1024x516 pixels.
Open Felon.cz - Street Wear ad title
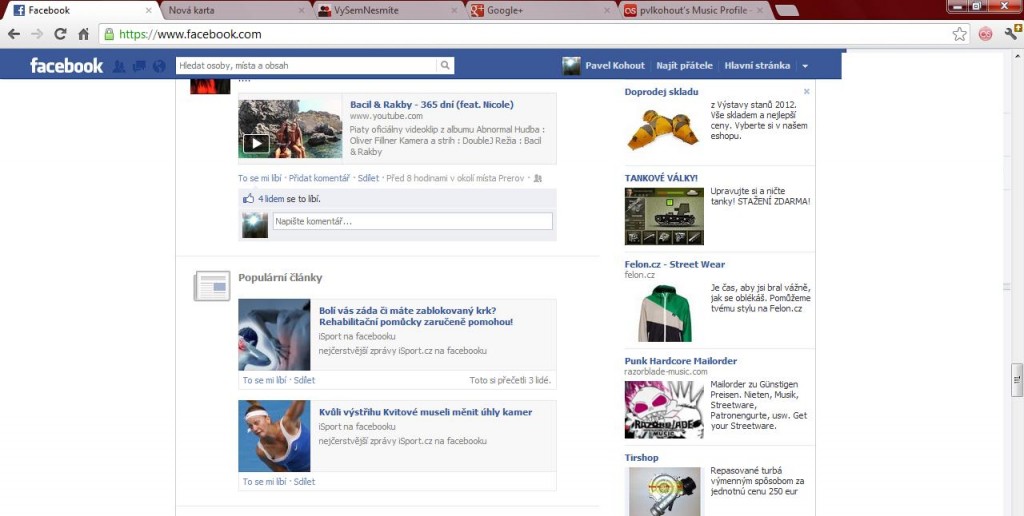(675, 265)
